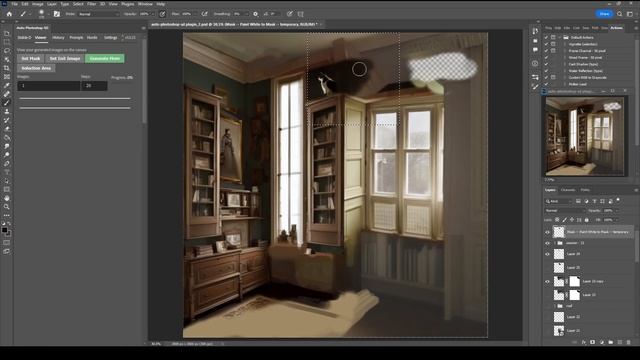This screenshot has height=360, width=640.
Task: Select the Object Selection tool
Action: pyautogui.click(x=7, y=60)
